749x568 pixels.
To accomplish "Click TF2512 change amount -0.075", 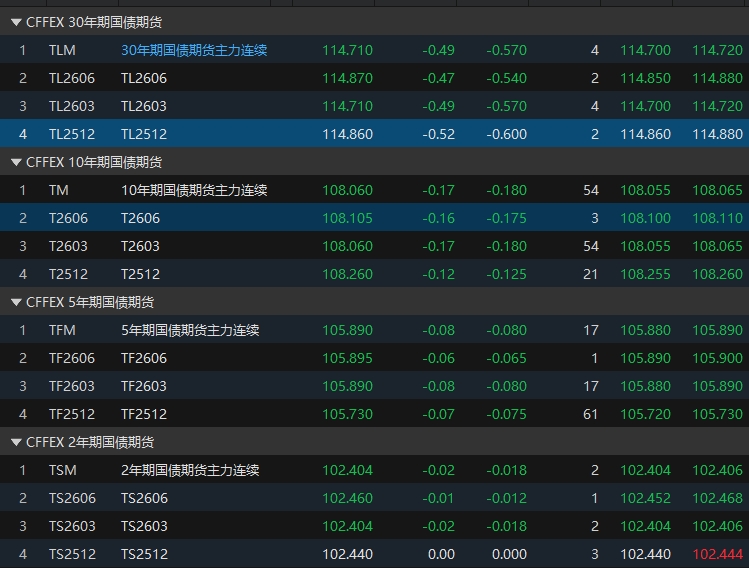I will point(506,414).
